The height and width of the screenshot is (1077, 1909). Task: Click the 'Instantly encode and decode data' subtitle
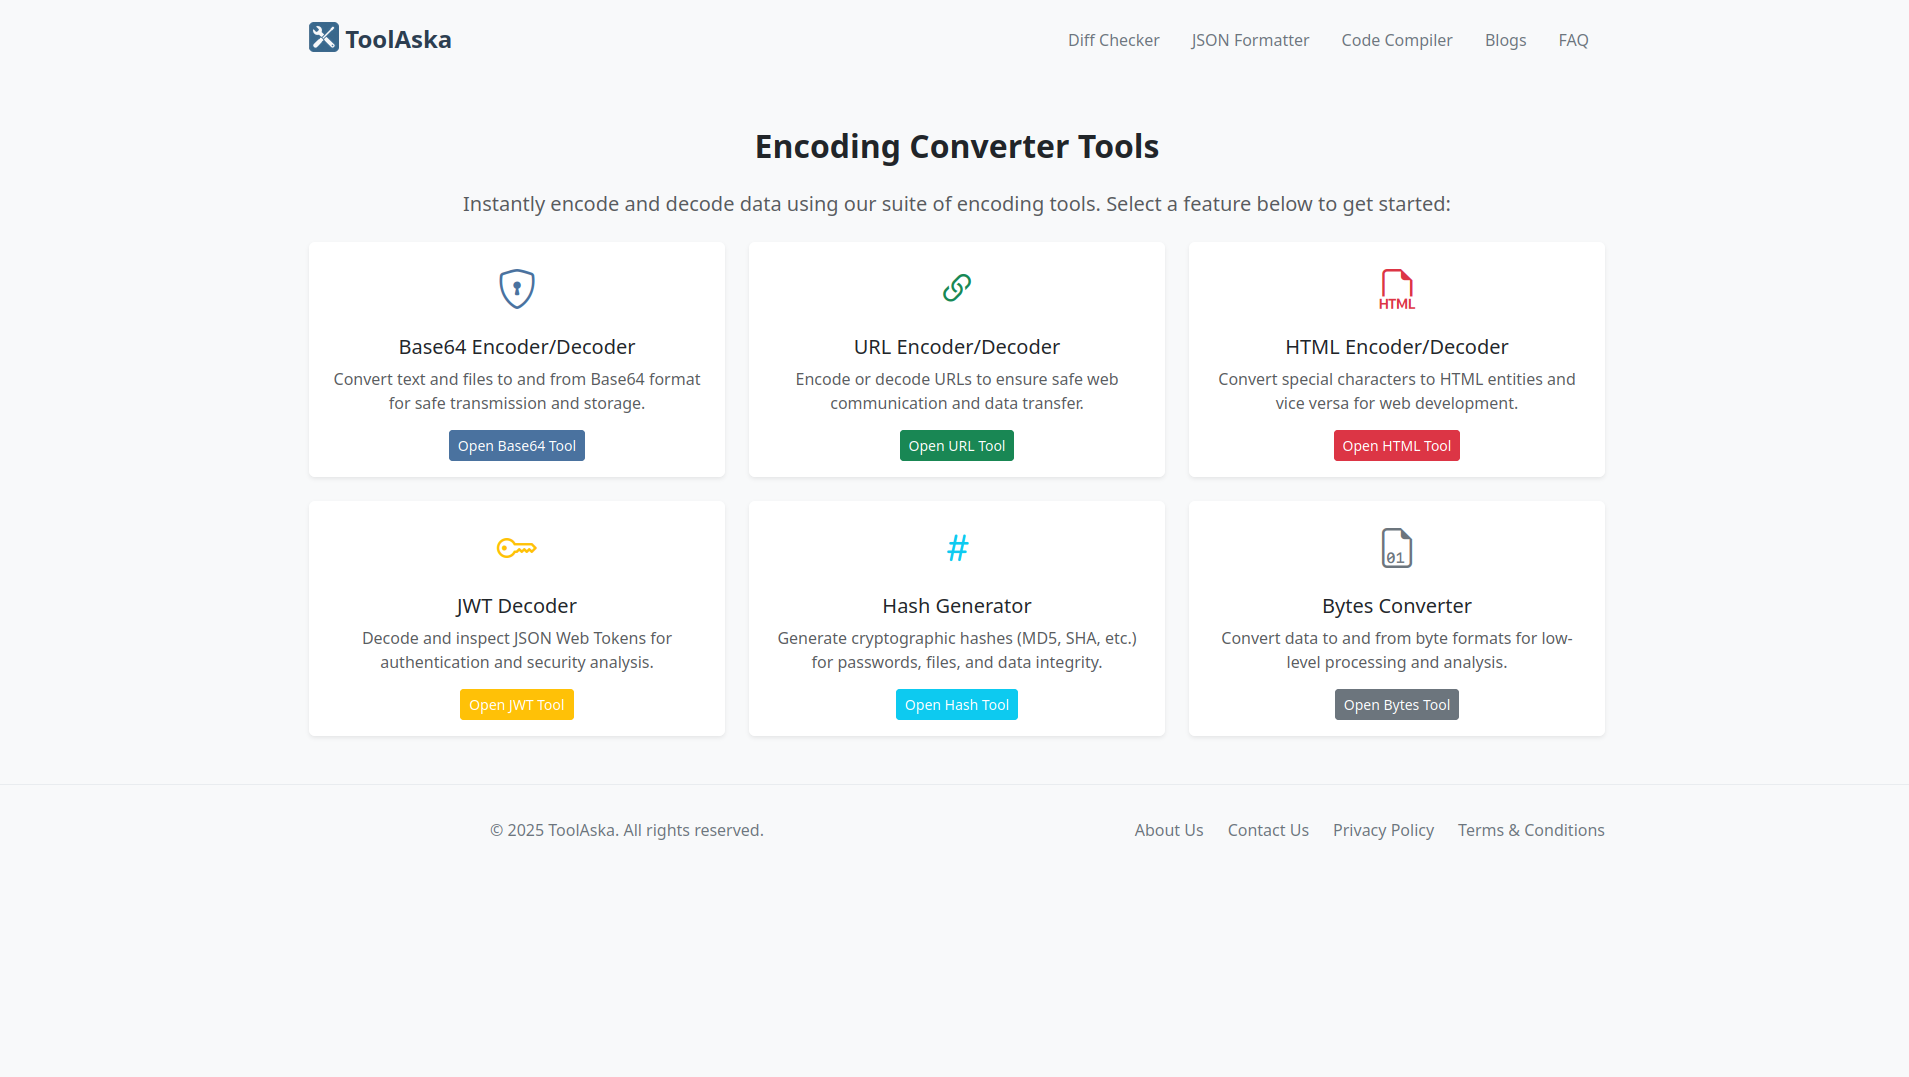(957, 204)
